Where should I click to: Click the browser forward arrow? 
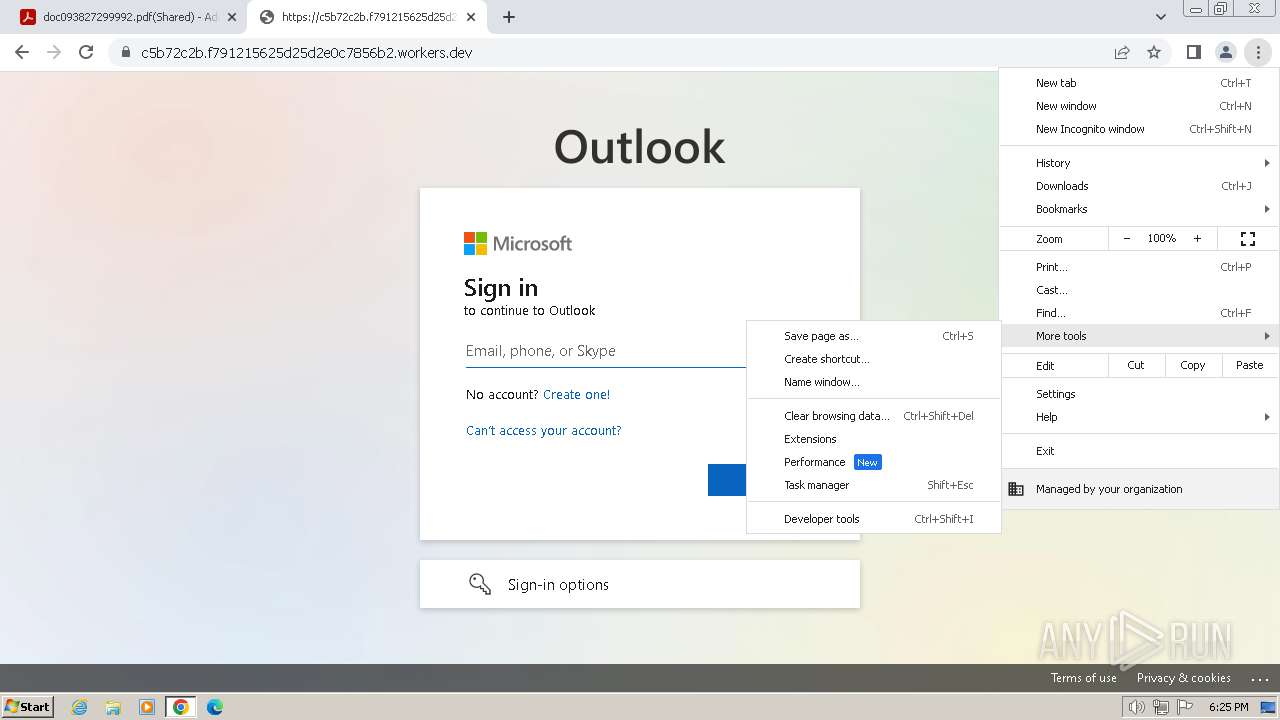click(x=54, y=52)
